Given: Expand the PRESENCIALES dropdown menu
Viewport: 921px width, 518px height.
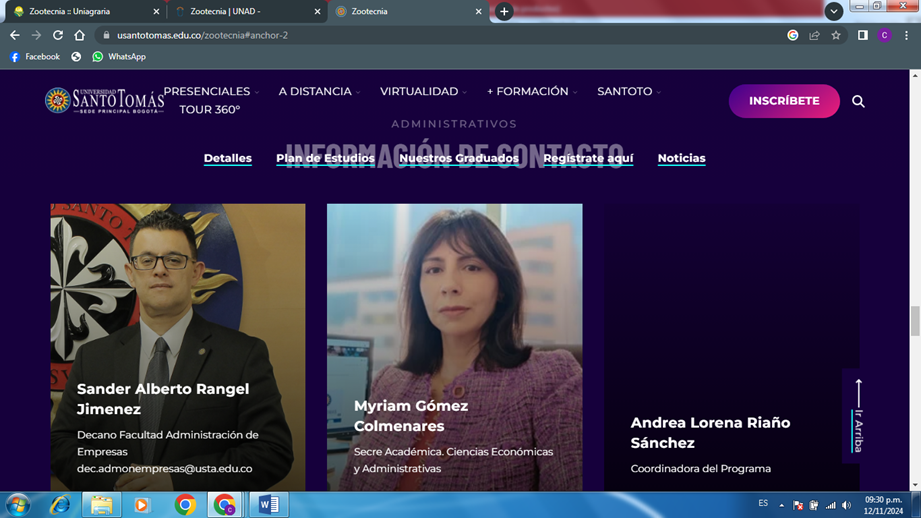Looking at the screenshot, I should (210, 91).
